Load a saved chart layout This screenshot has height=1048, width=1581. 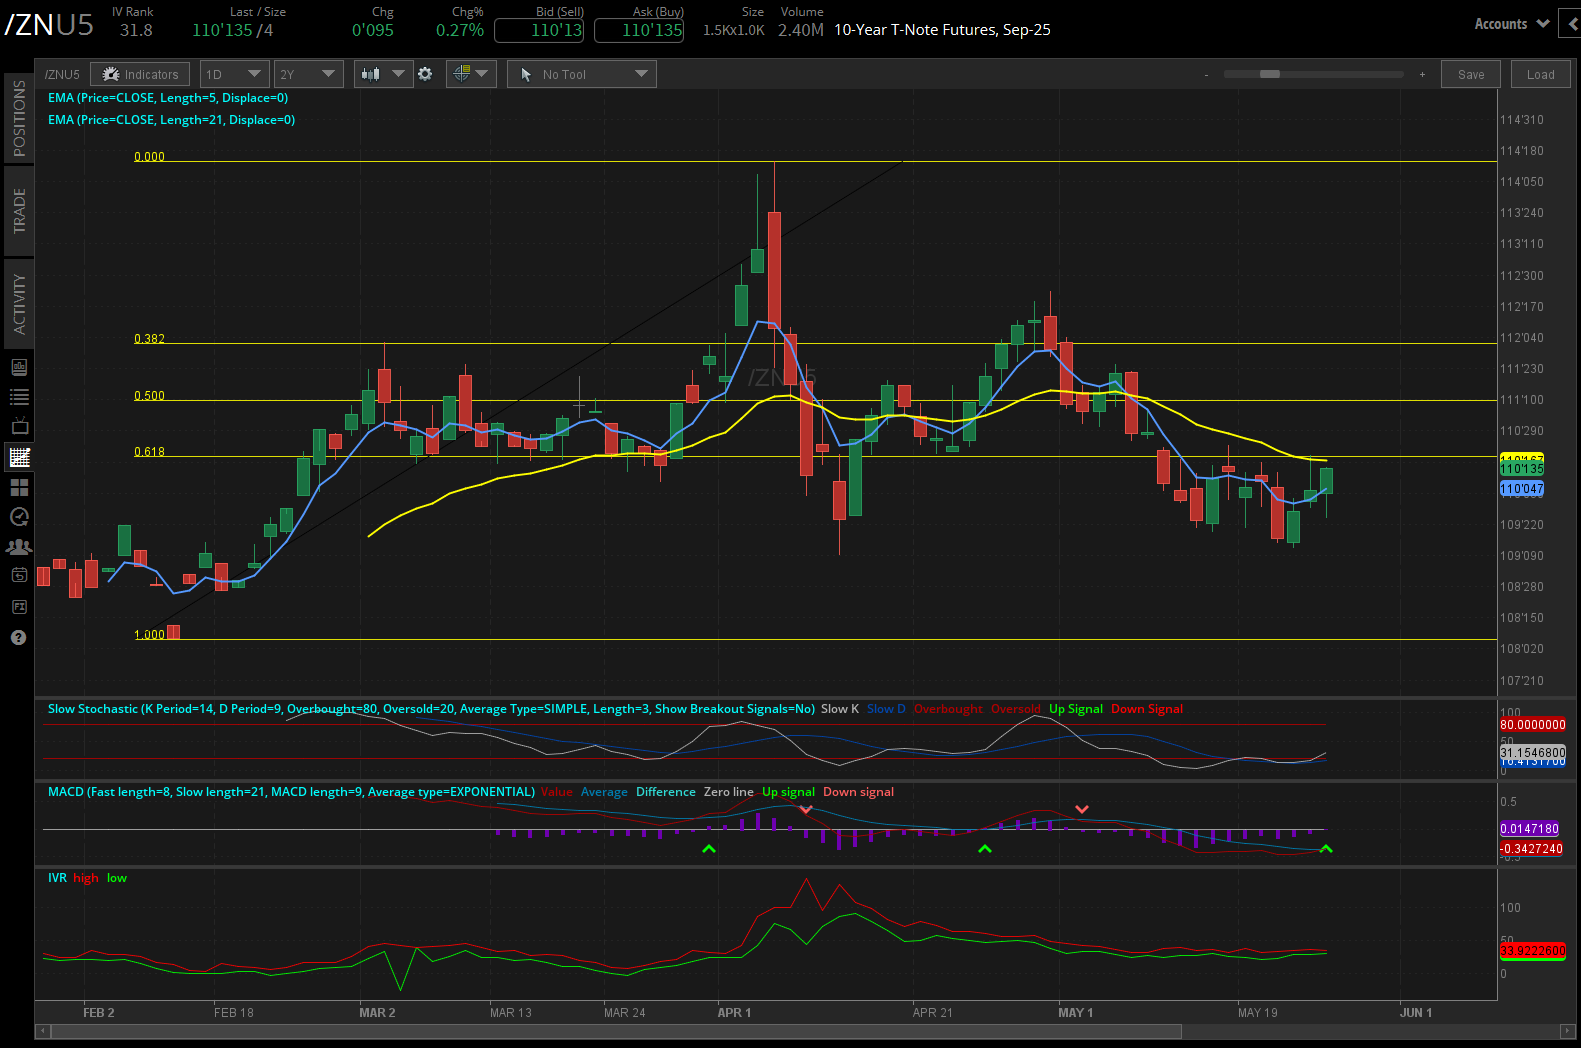coord(1540,74)
